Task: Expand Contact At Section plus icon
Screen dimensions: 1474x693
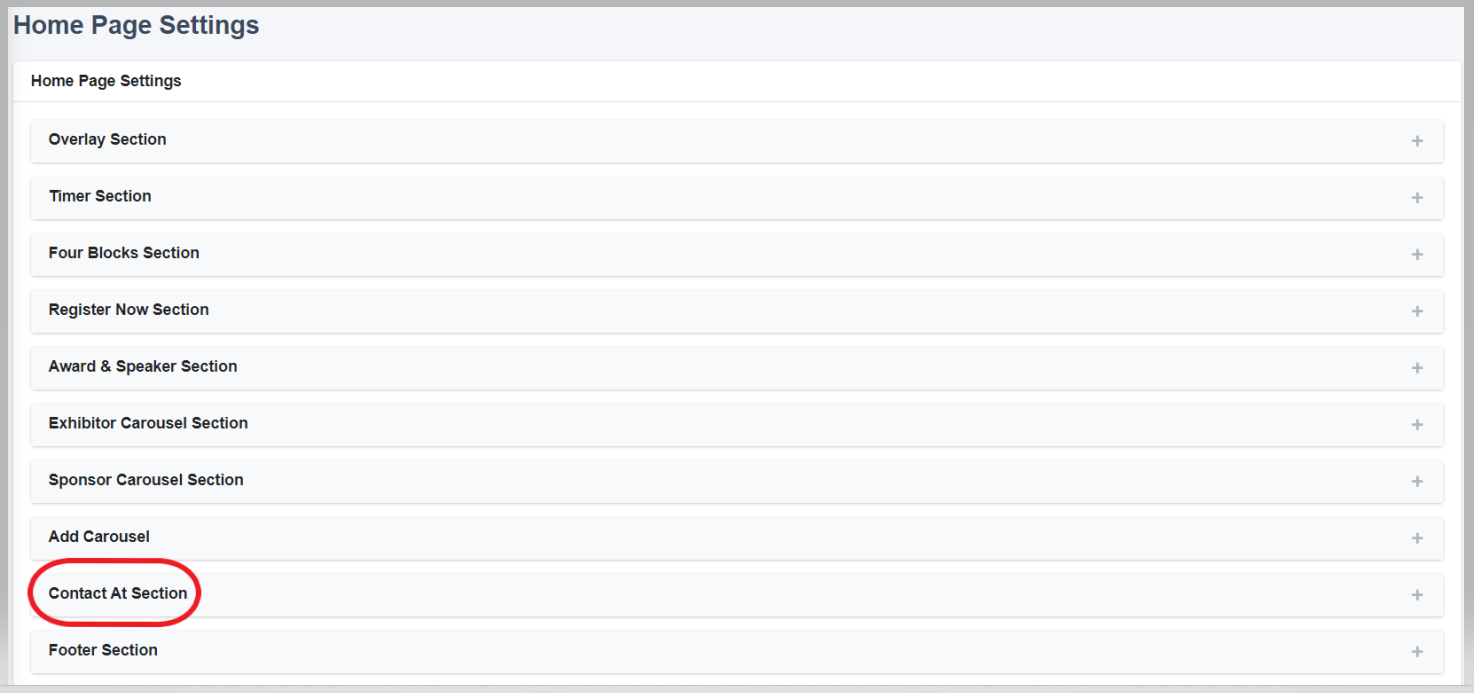Action: click(x=1417, y=595)
